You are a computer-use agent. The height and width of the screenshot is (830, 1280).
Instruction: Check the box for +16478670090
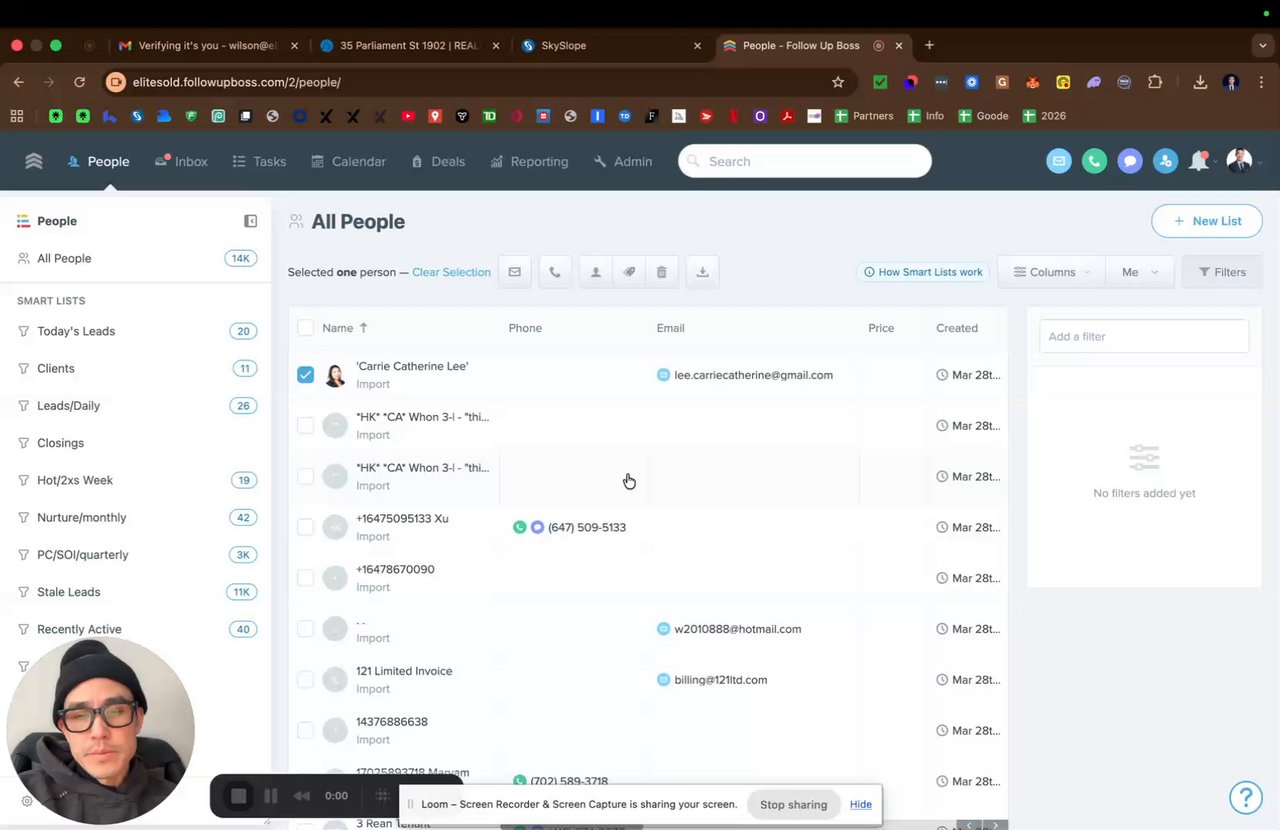305,578
